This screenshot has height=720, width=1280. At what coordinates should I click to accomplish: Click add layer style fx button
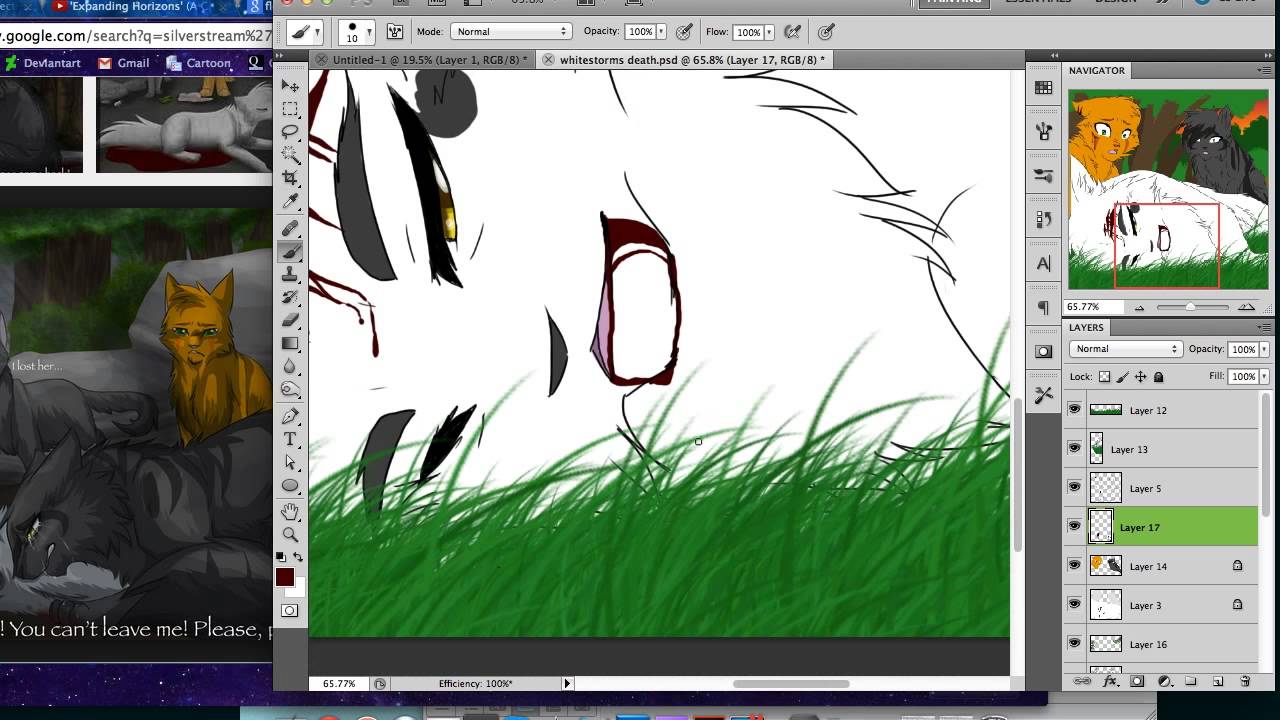click(1110, 681)
